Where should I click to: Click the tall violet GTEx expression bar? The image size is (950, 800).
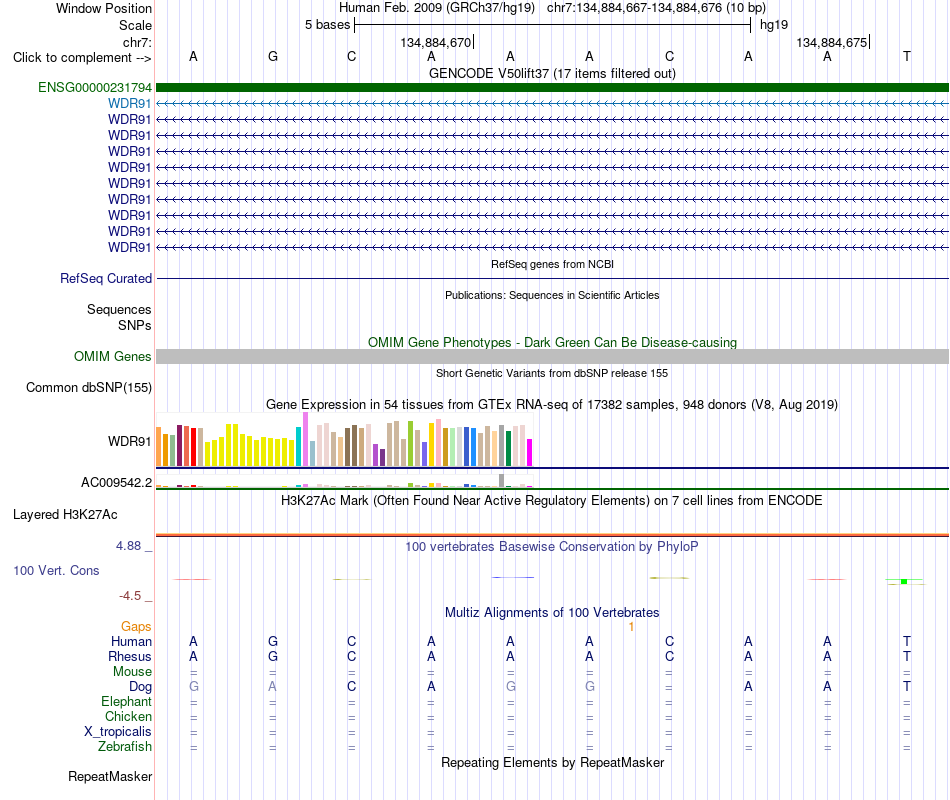pyautogui.click(x=305, y=439)
